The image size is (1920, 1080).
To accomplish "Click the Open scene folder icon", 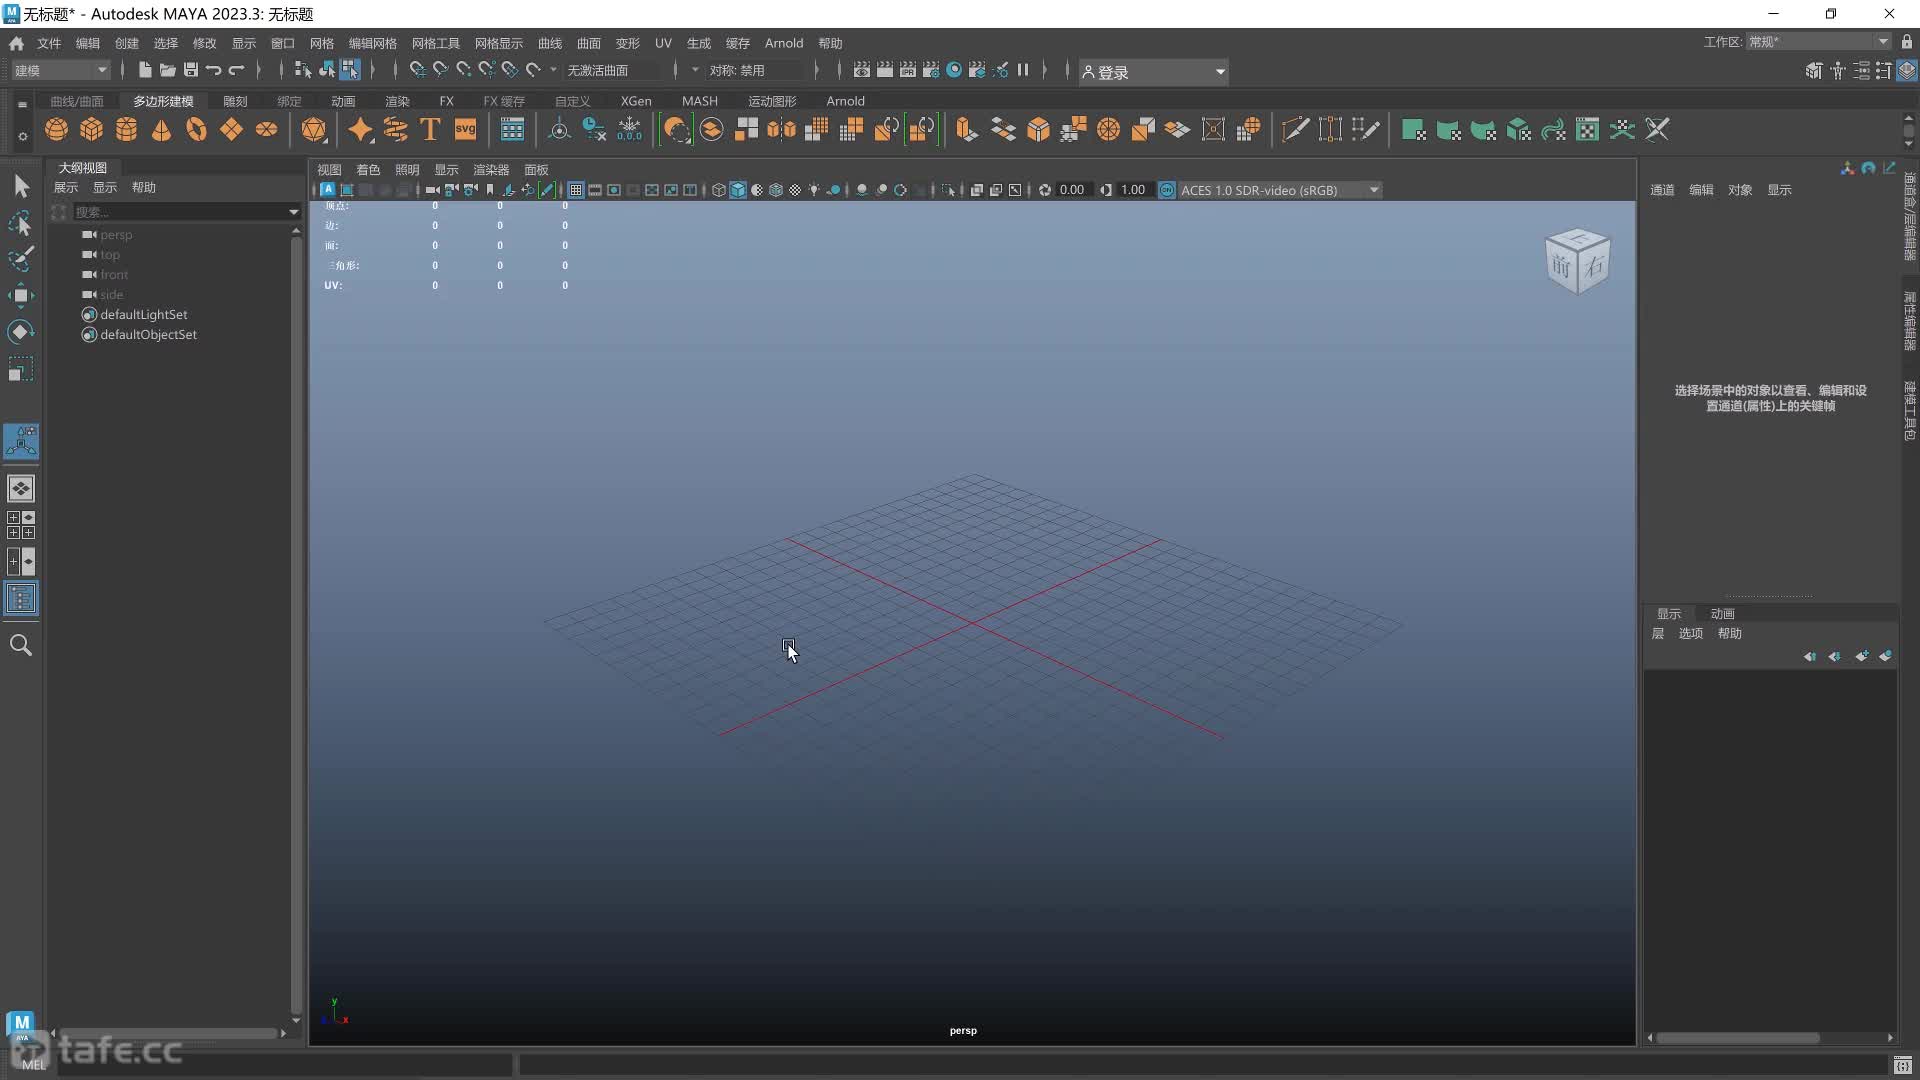I will point(167,70).
